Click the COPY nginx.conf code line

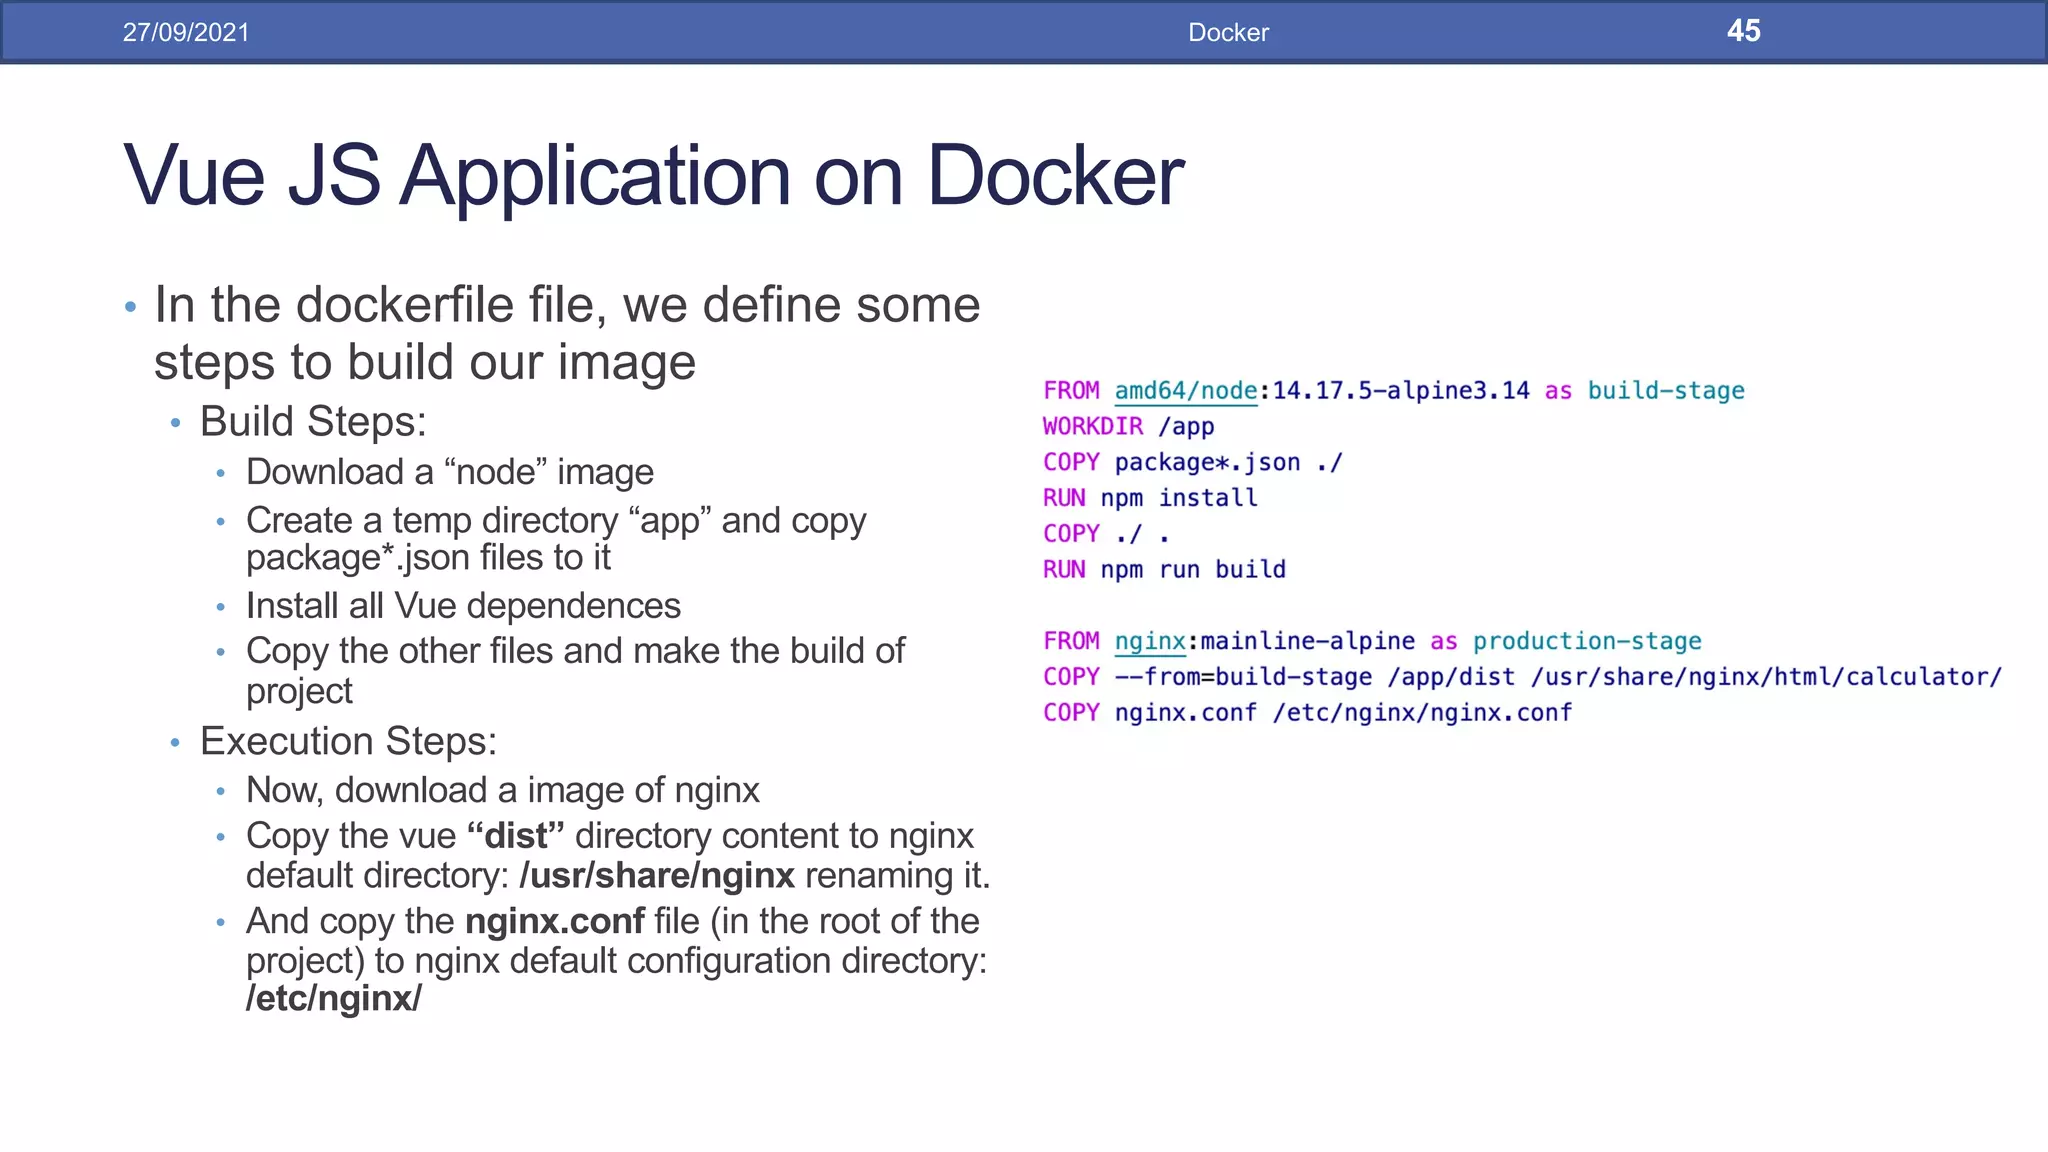pos(1307,713)
